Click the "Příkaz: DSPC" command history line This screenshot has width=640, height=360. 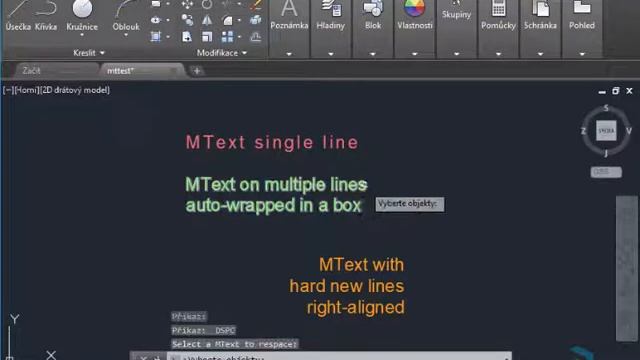coord(203,330)
